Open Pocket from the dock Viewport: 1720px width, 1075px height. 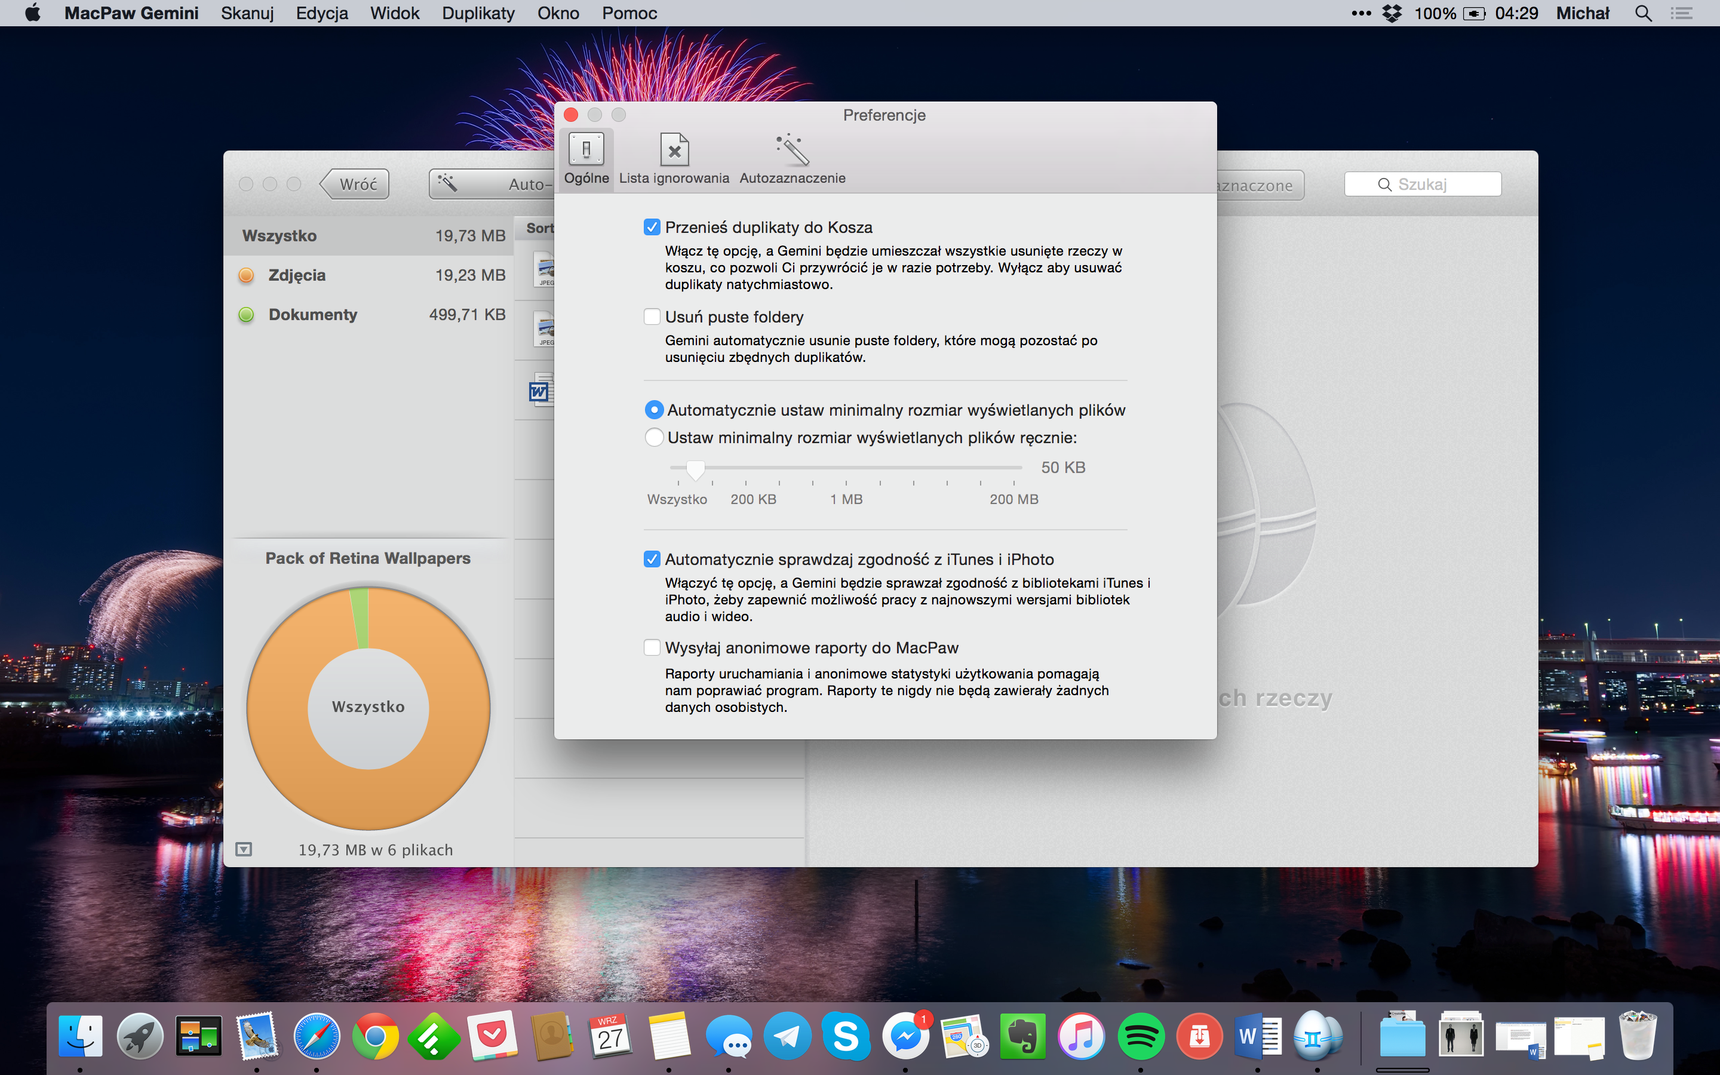click(x=492, y=1037)
